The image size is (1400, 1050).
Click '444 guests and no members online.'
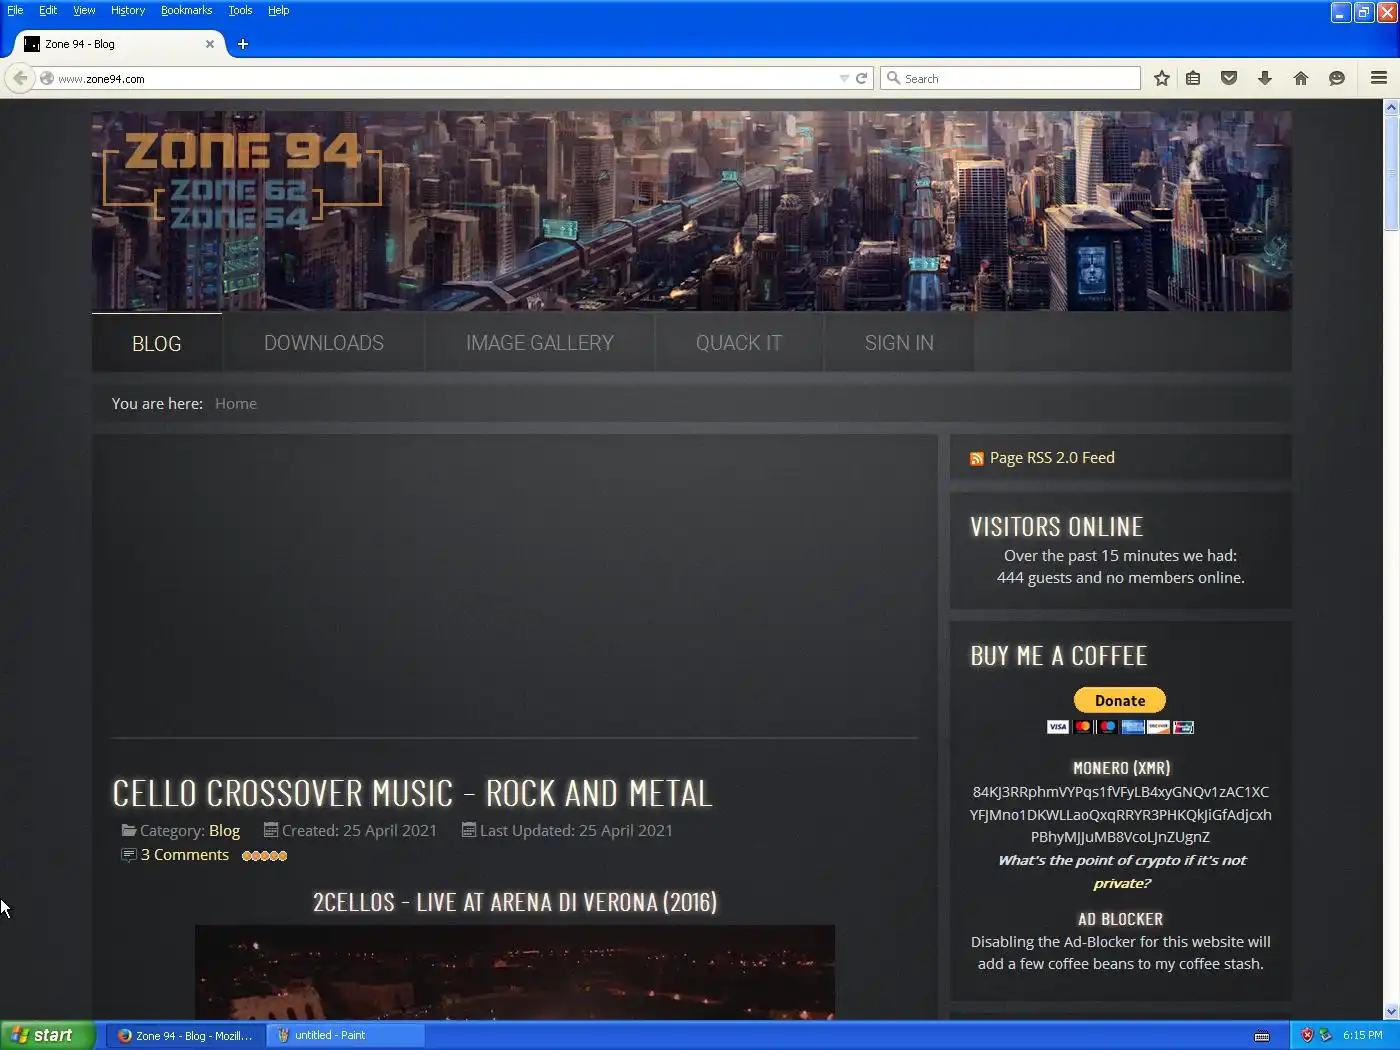point(1121,578)
